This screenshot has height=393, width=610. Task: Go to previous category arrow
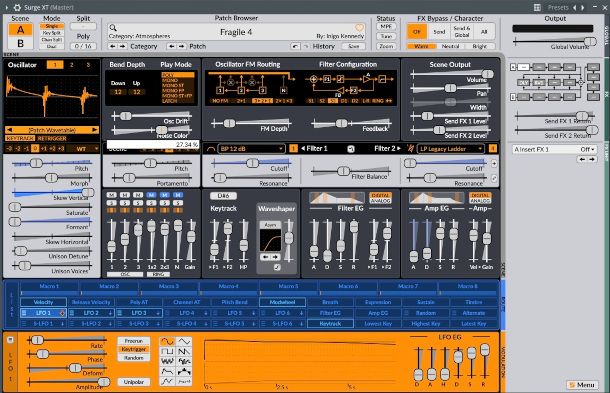[x=112, y=46]
